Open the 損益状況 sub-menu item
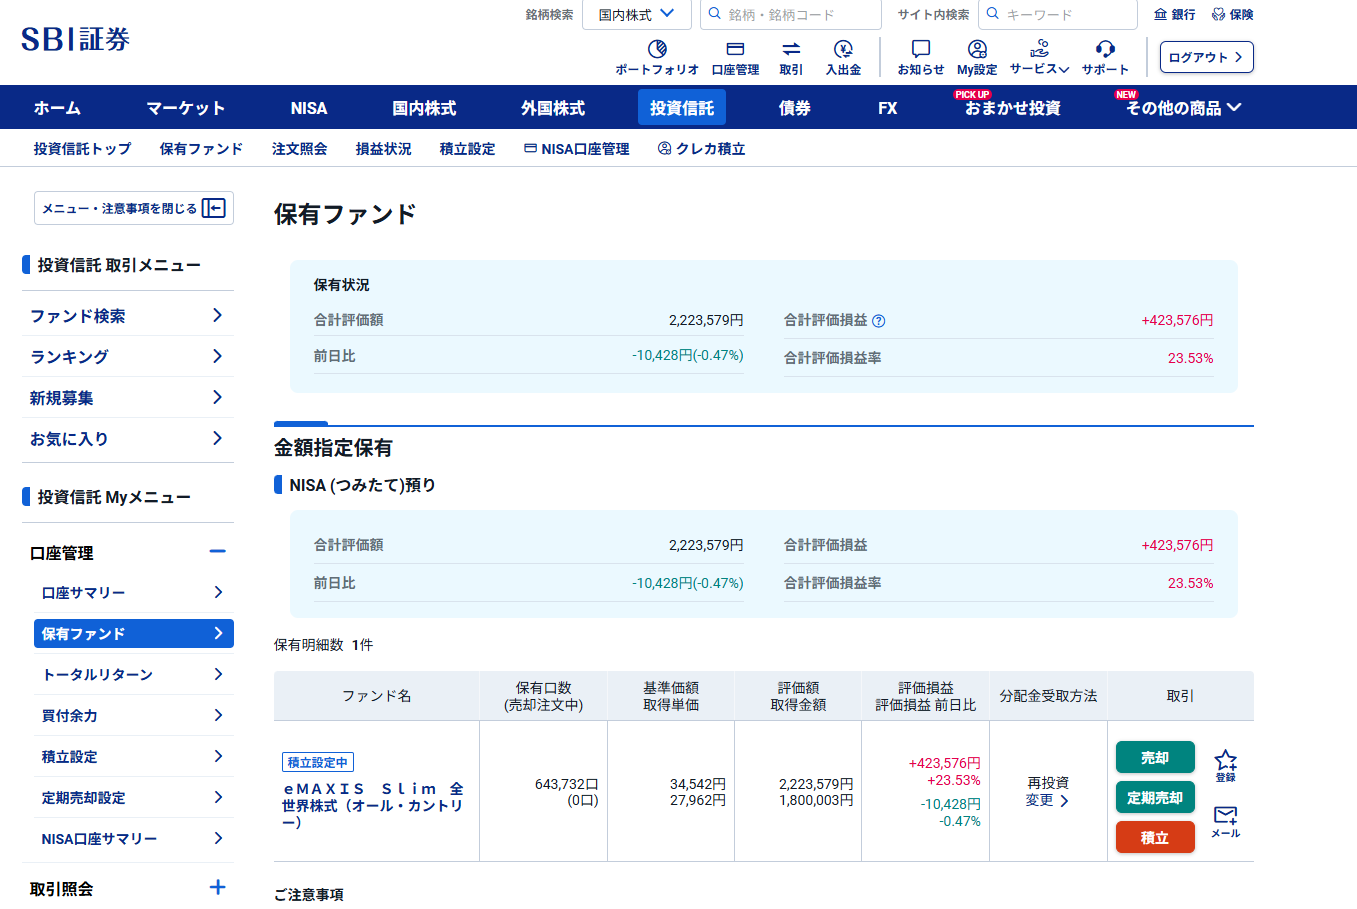This screenshot has width=1357, height=909. pos(383,149)
